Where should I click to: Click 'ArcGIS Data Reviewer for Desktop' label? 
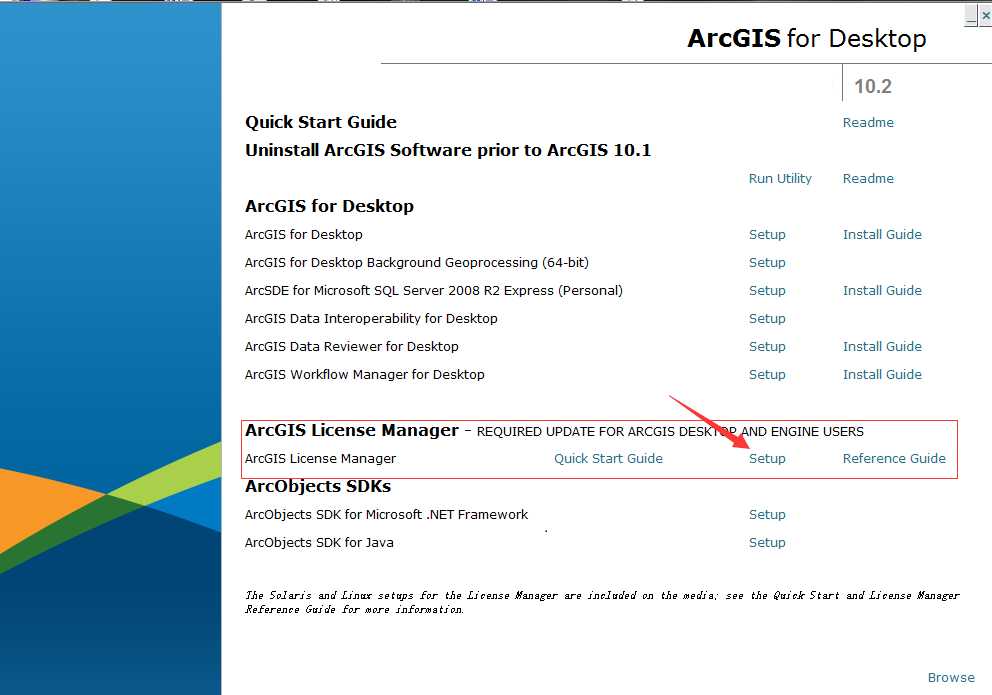point(351,347)
